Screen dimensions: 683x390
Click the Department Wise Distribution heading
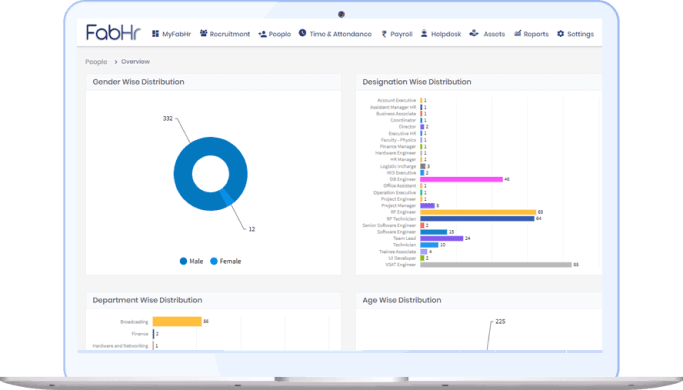coord(147,300)
